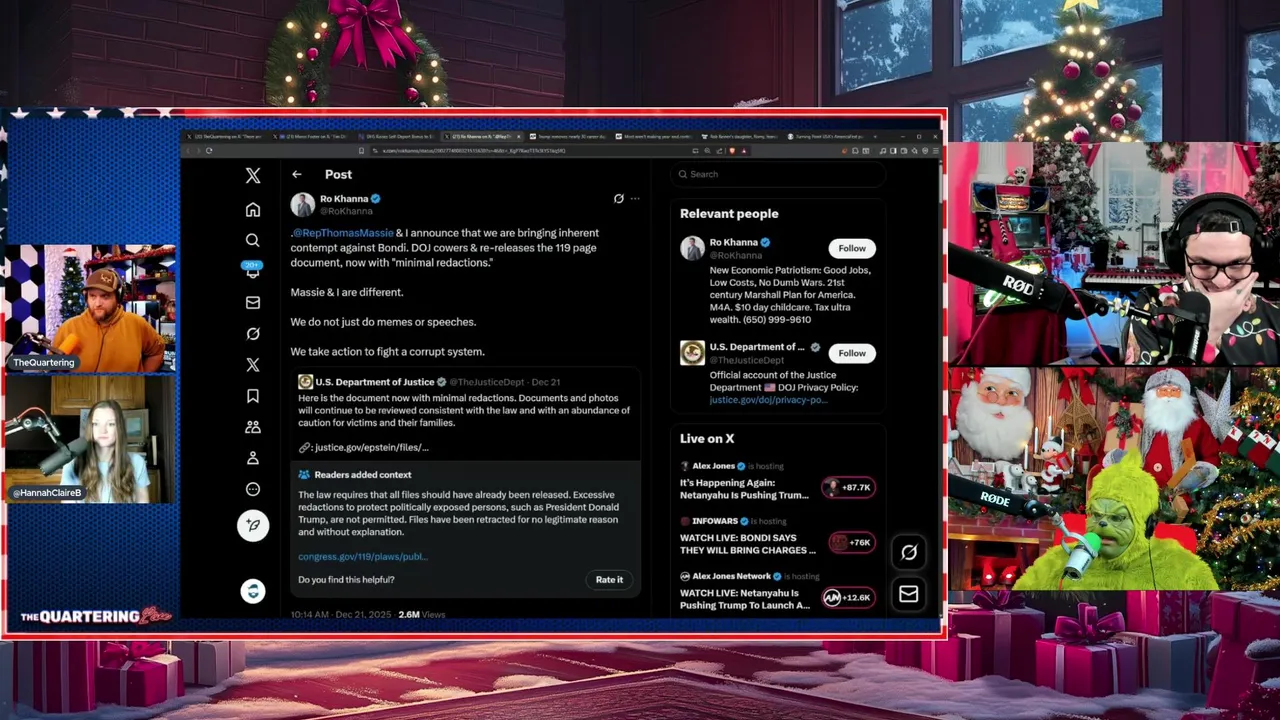Open the justice.gov/epstein/files link
Screen dimensions: 1280x720
click(371, 447)
